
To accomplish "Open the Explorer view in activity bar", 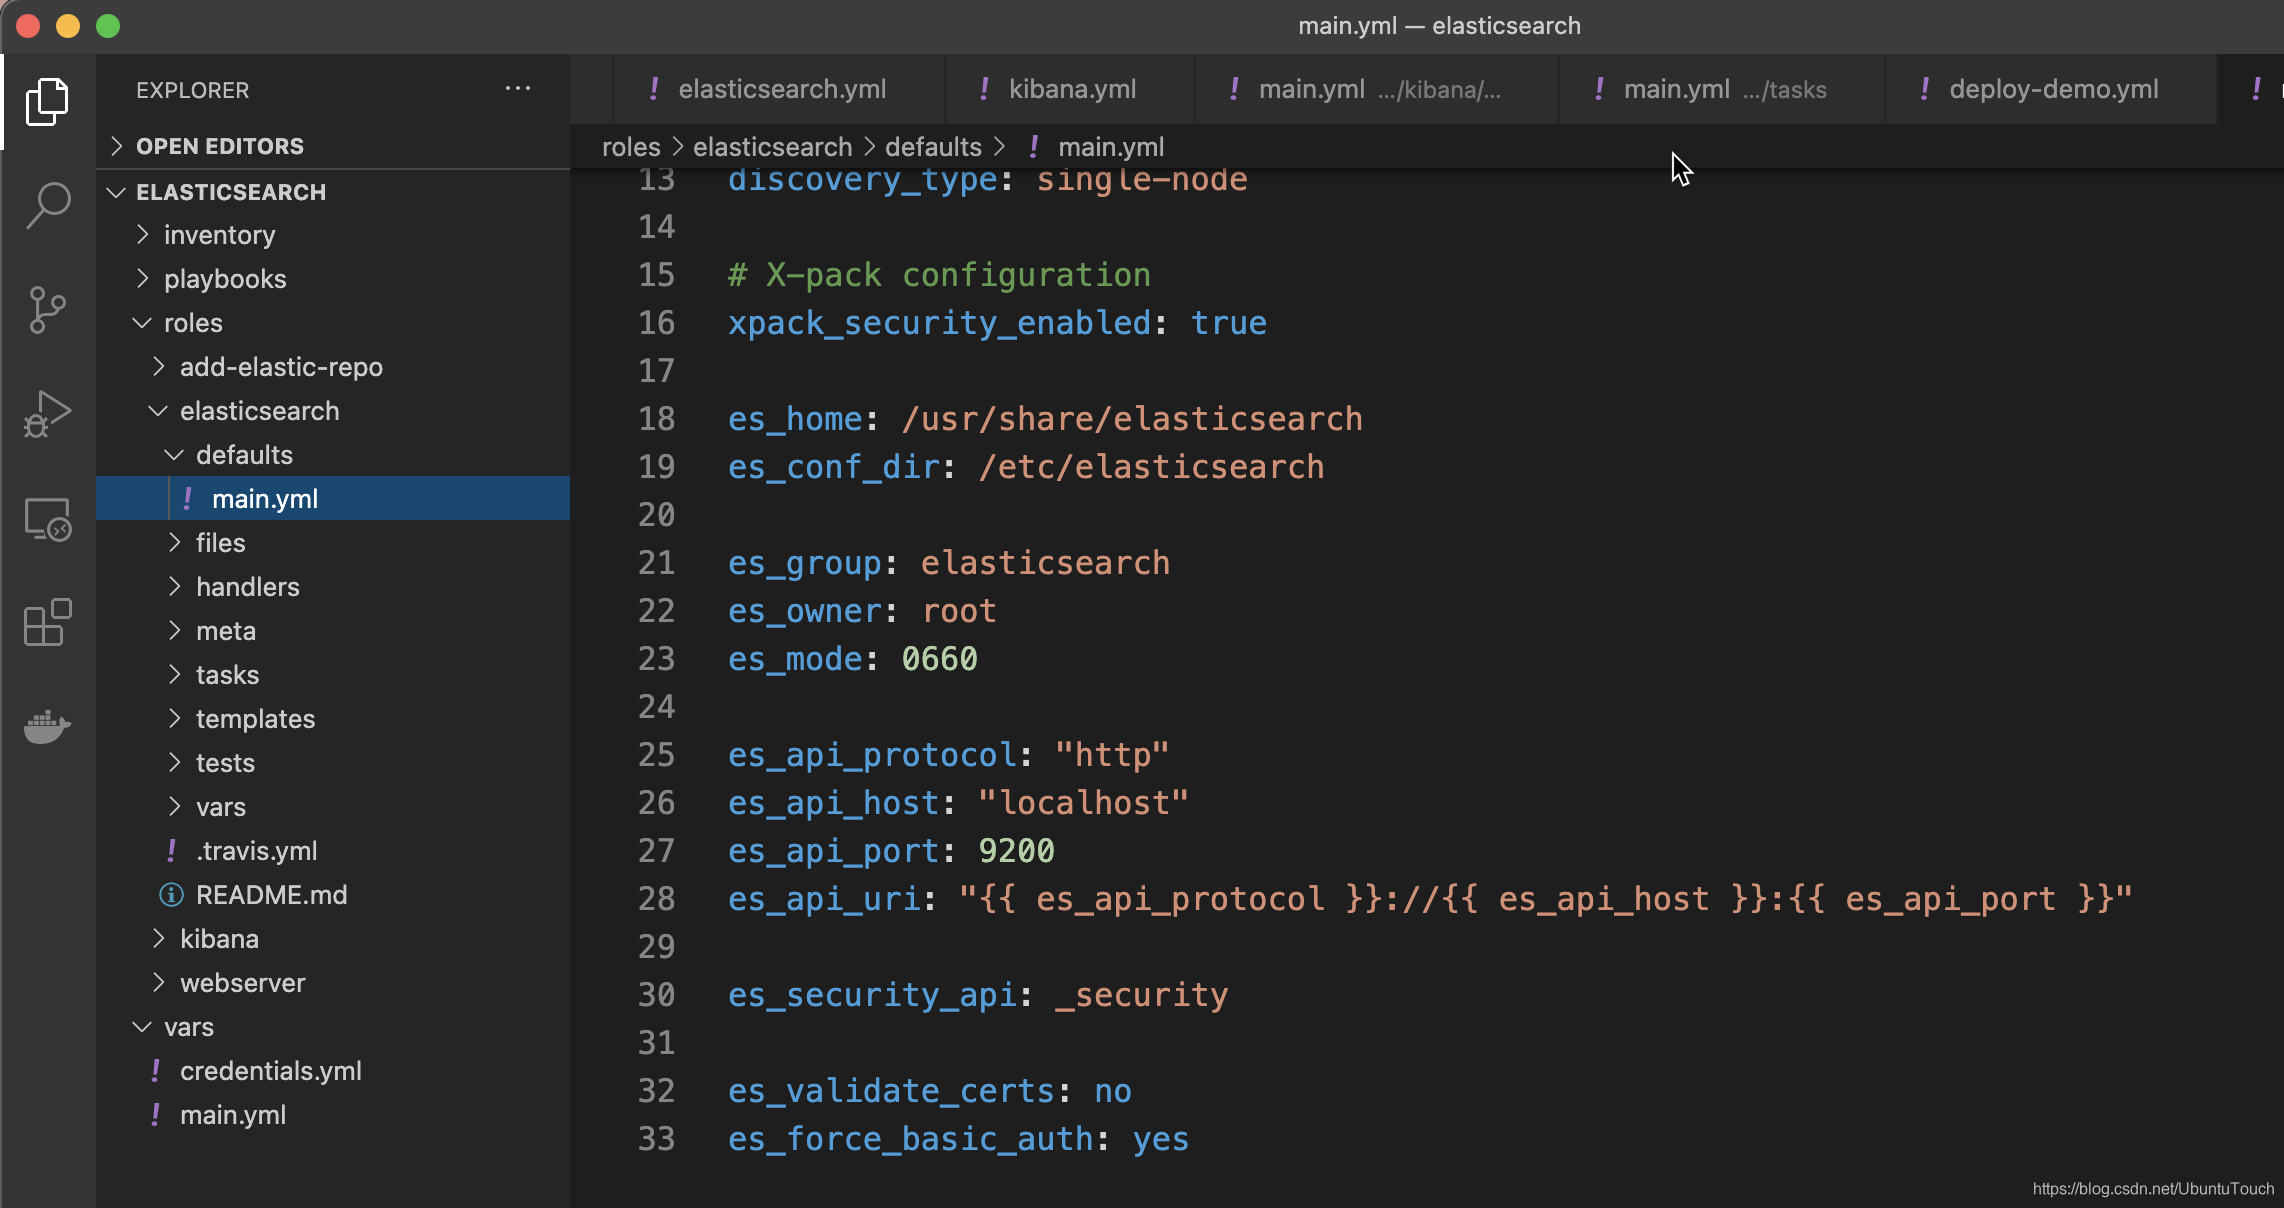I will (47, 101).
